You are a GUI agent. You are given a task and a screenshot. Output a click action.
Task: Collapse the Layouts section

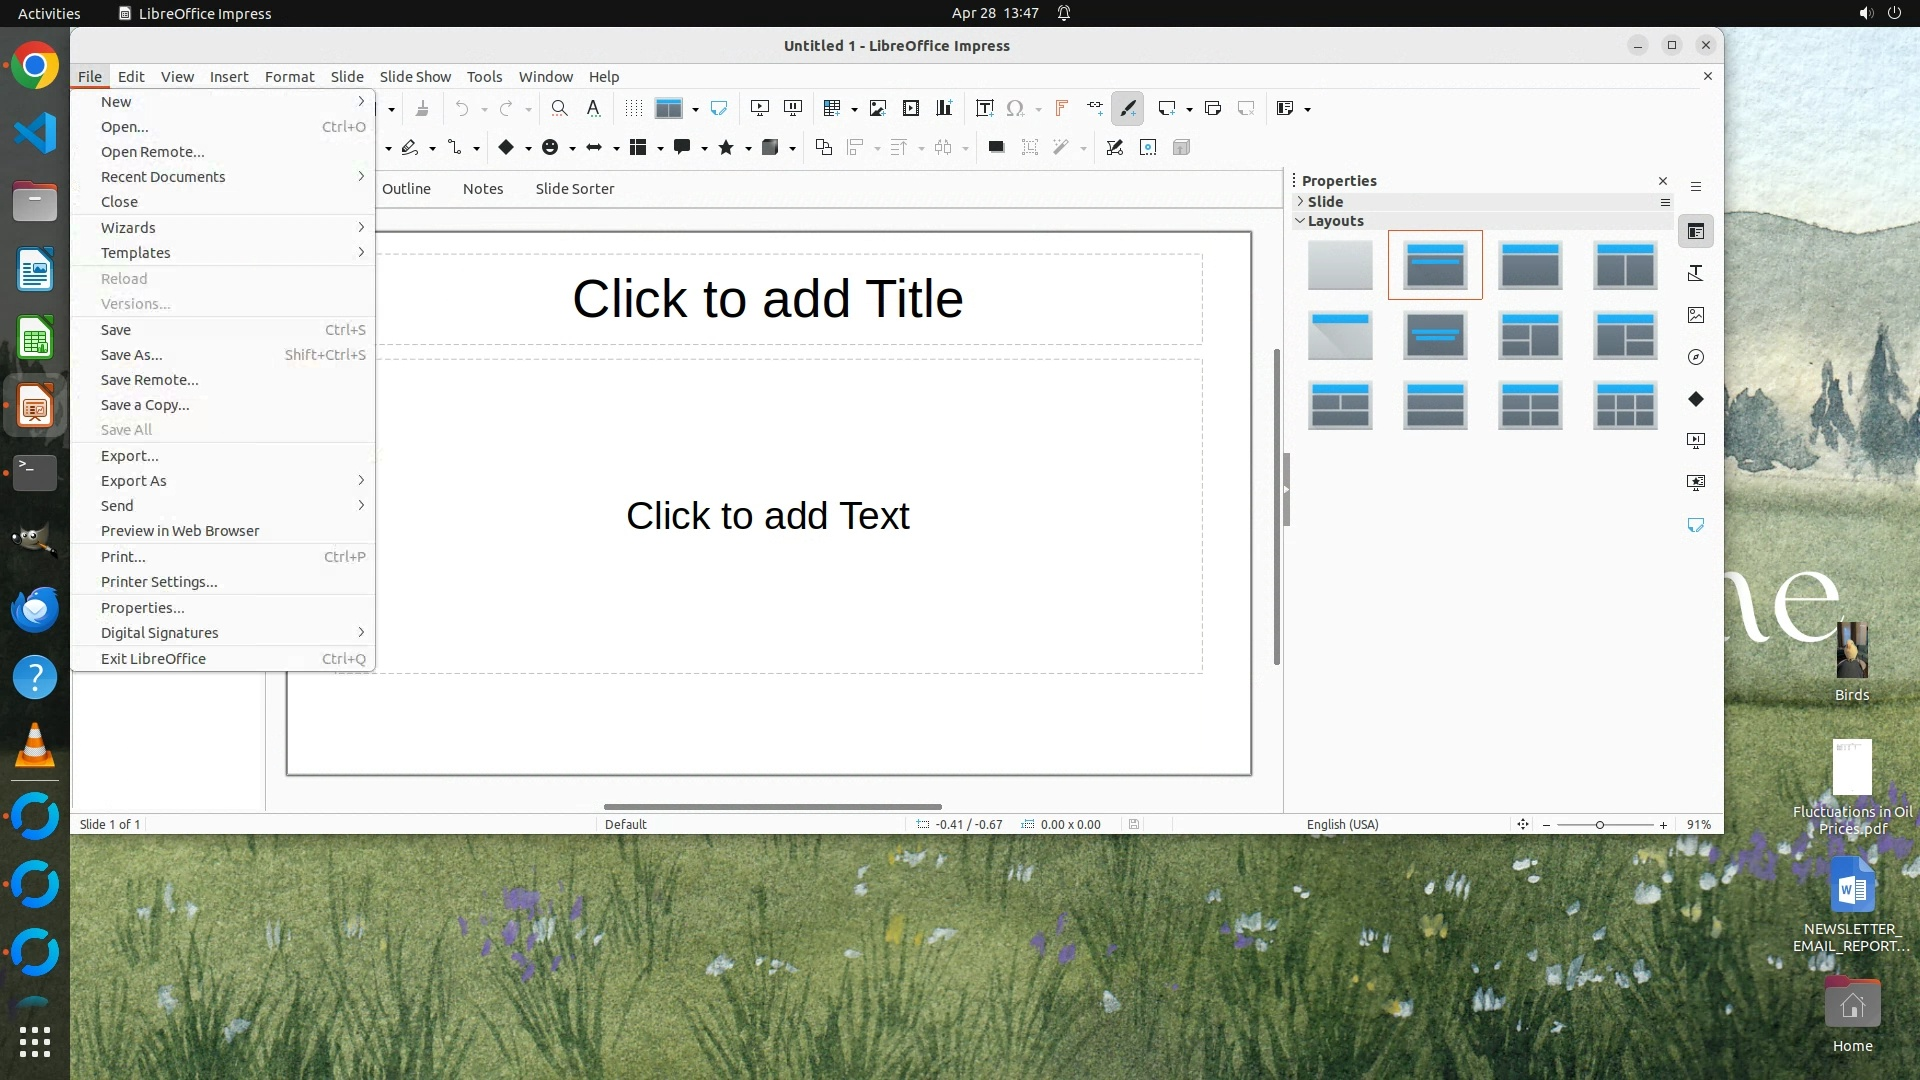[x=1335, y=221]
